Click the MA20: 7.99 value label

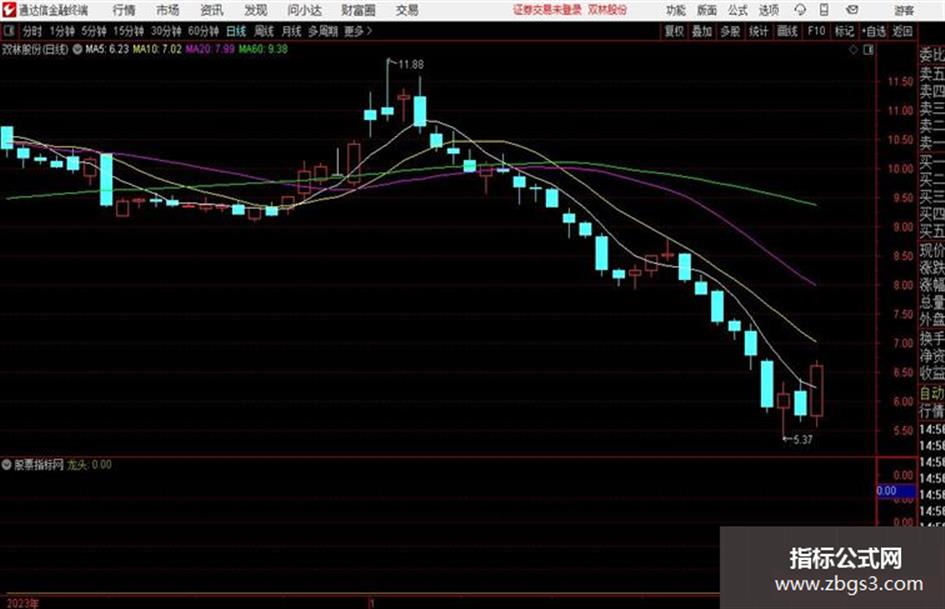[210, 49]
